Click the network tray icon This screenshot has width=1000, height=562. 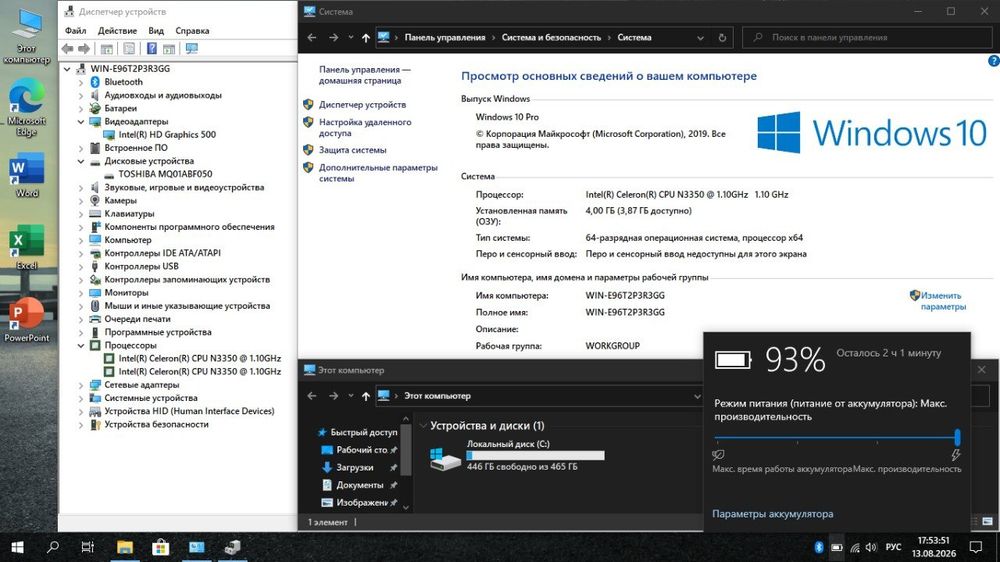(x=855, y=547)
